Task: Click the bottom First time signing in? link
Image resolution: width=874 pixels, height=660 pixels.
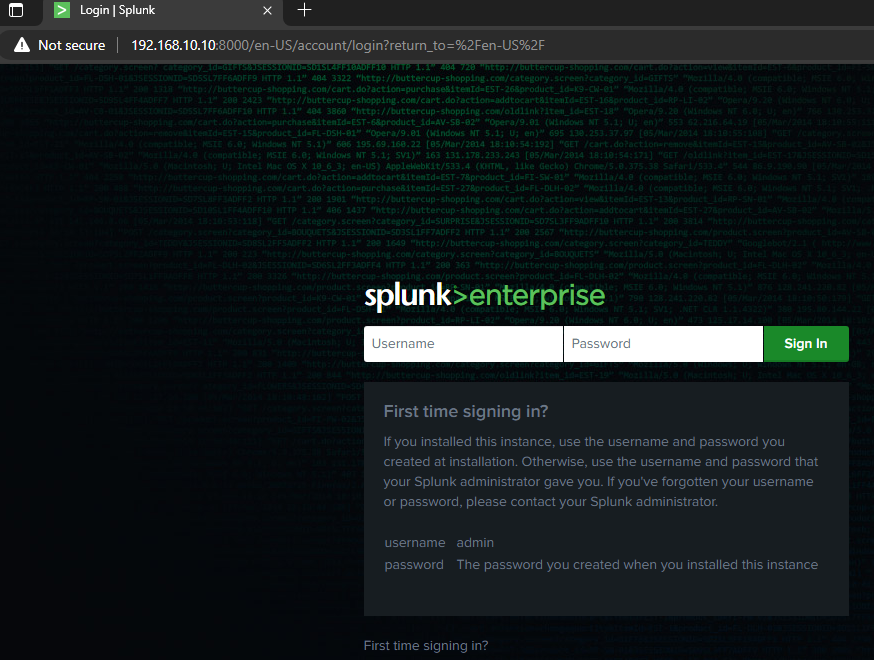Action: point(426,646)
